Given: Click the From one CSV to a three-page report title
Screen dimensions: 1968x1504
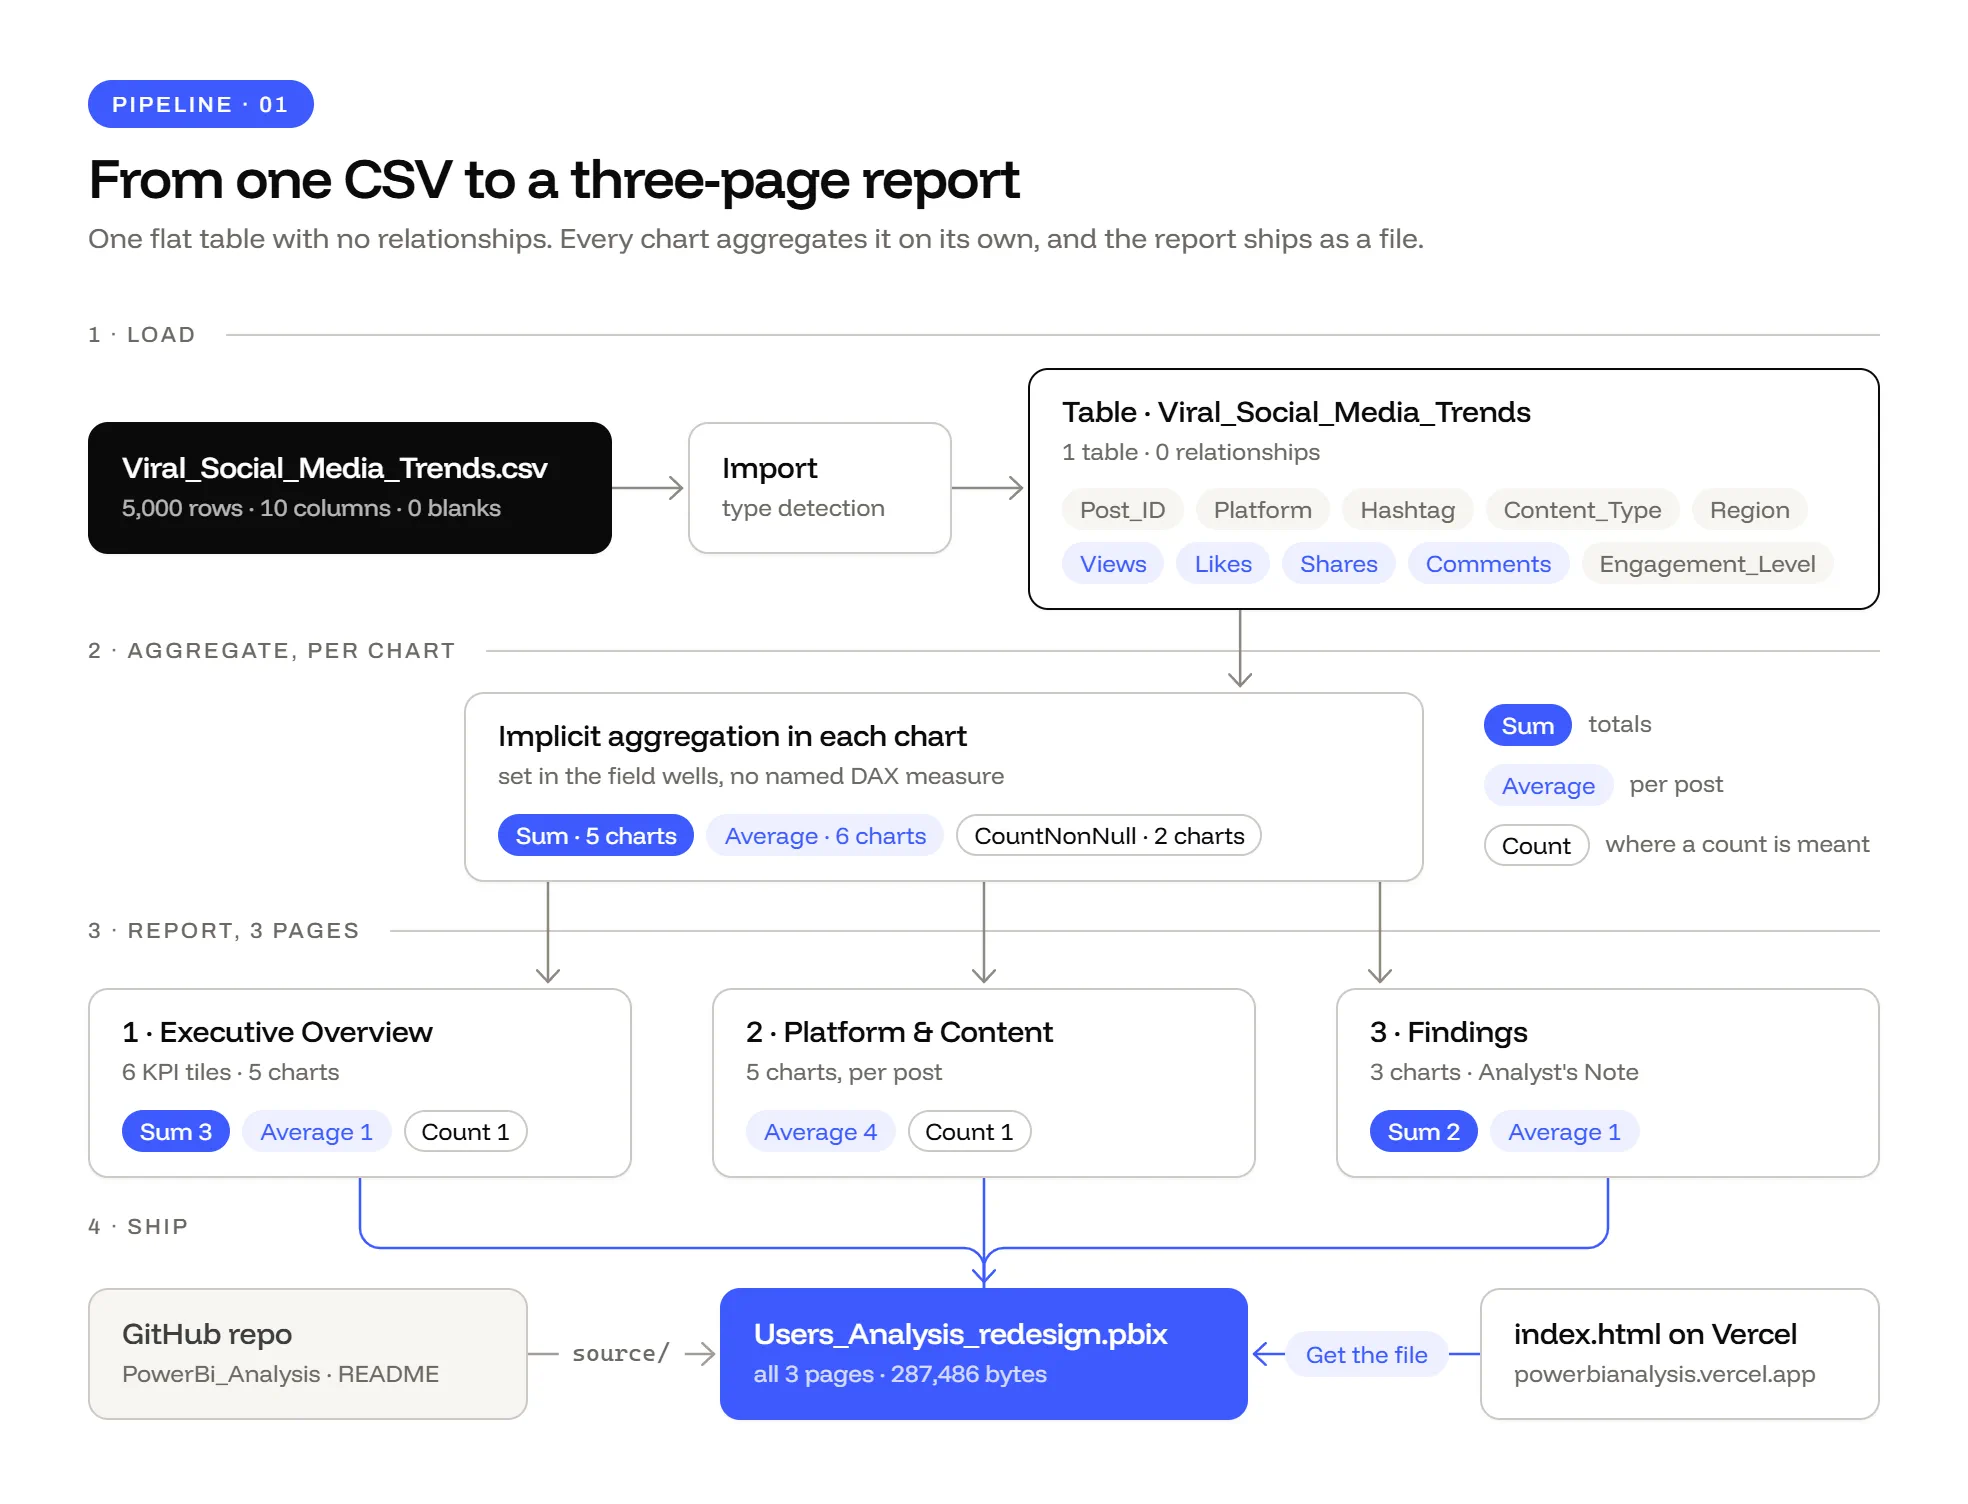Looking at the screenshot, I should pos(554,180).
